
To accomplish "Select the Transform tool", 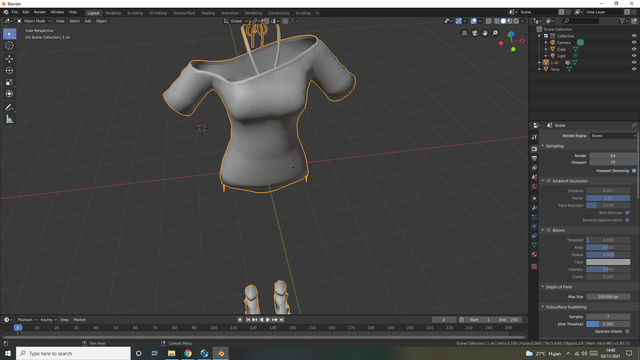I will tap(9, 94).
